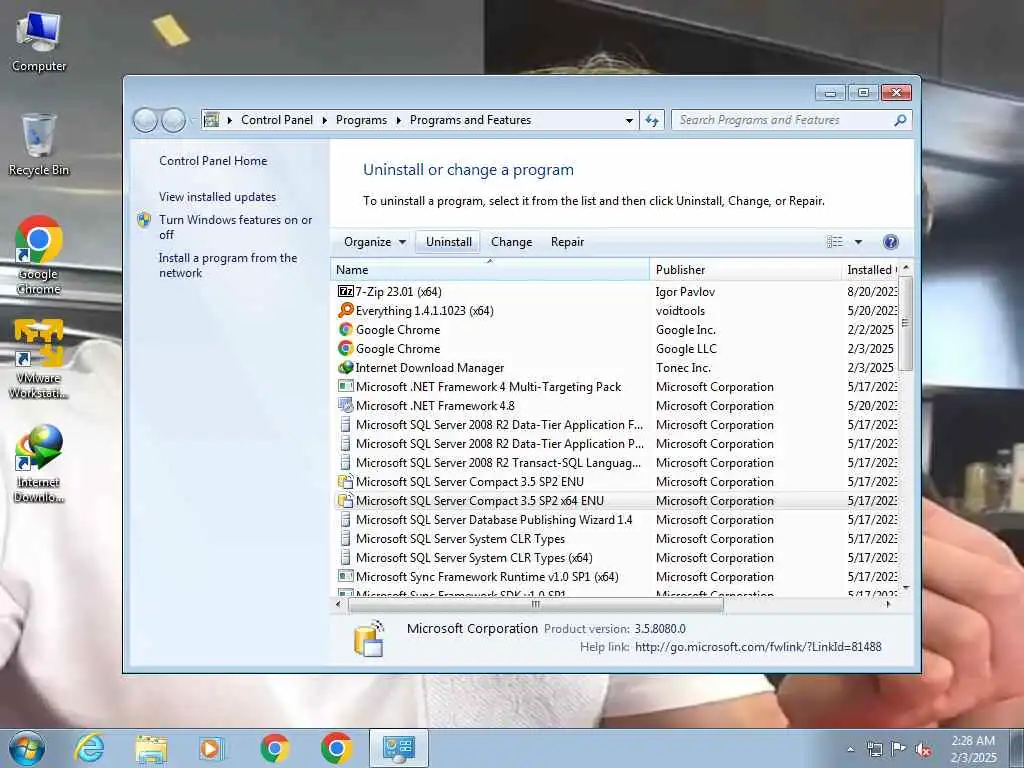The height and width of the screenshot is (768, 1024).
Task: Show hidden system tray icons
Action: click(850, 750)
